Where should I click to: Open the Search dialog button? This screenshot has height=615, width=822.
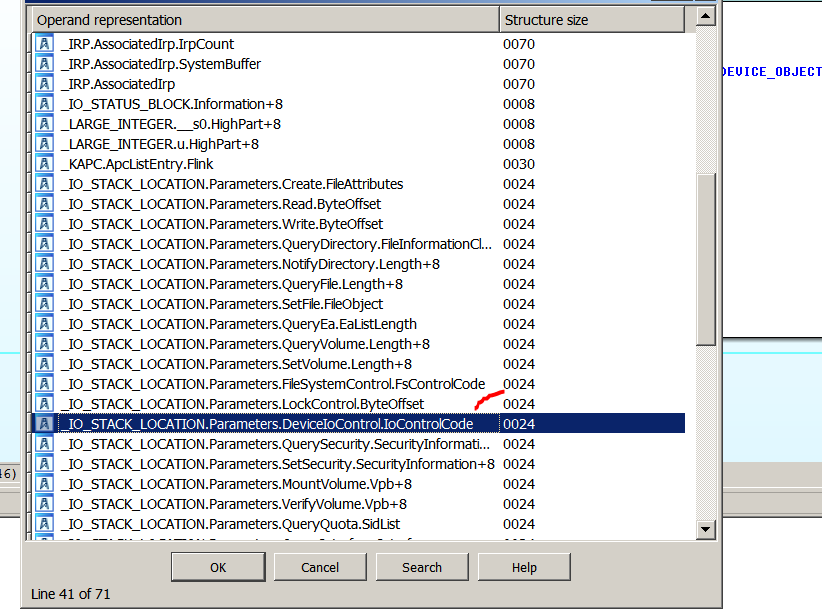coord(422,567)
